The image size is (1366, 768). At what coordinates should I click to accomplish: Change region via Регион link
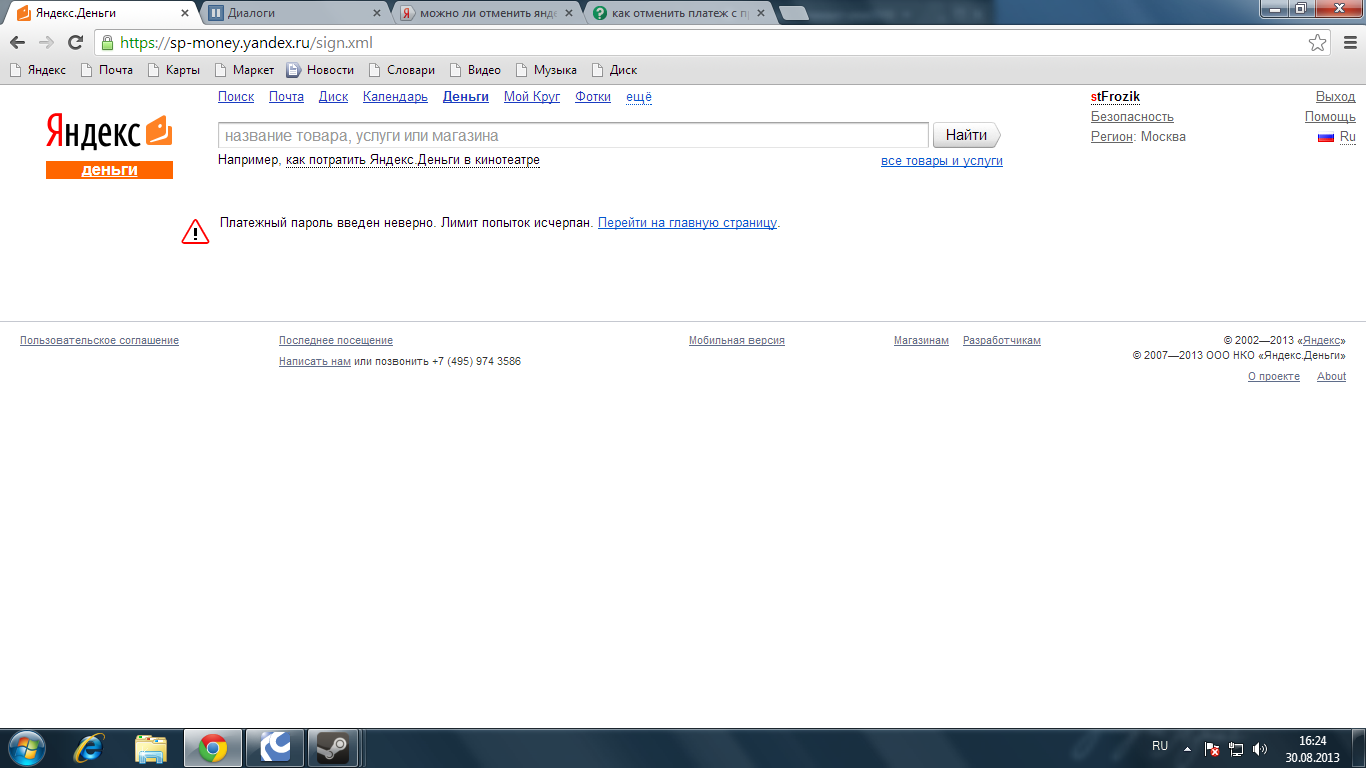1112,137
